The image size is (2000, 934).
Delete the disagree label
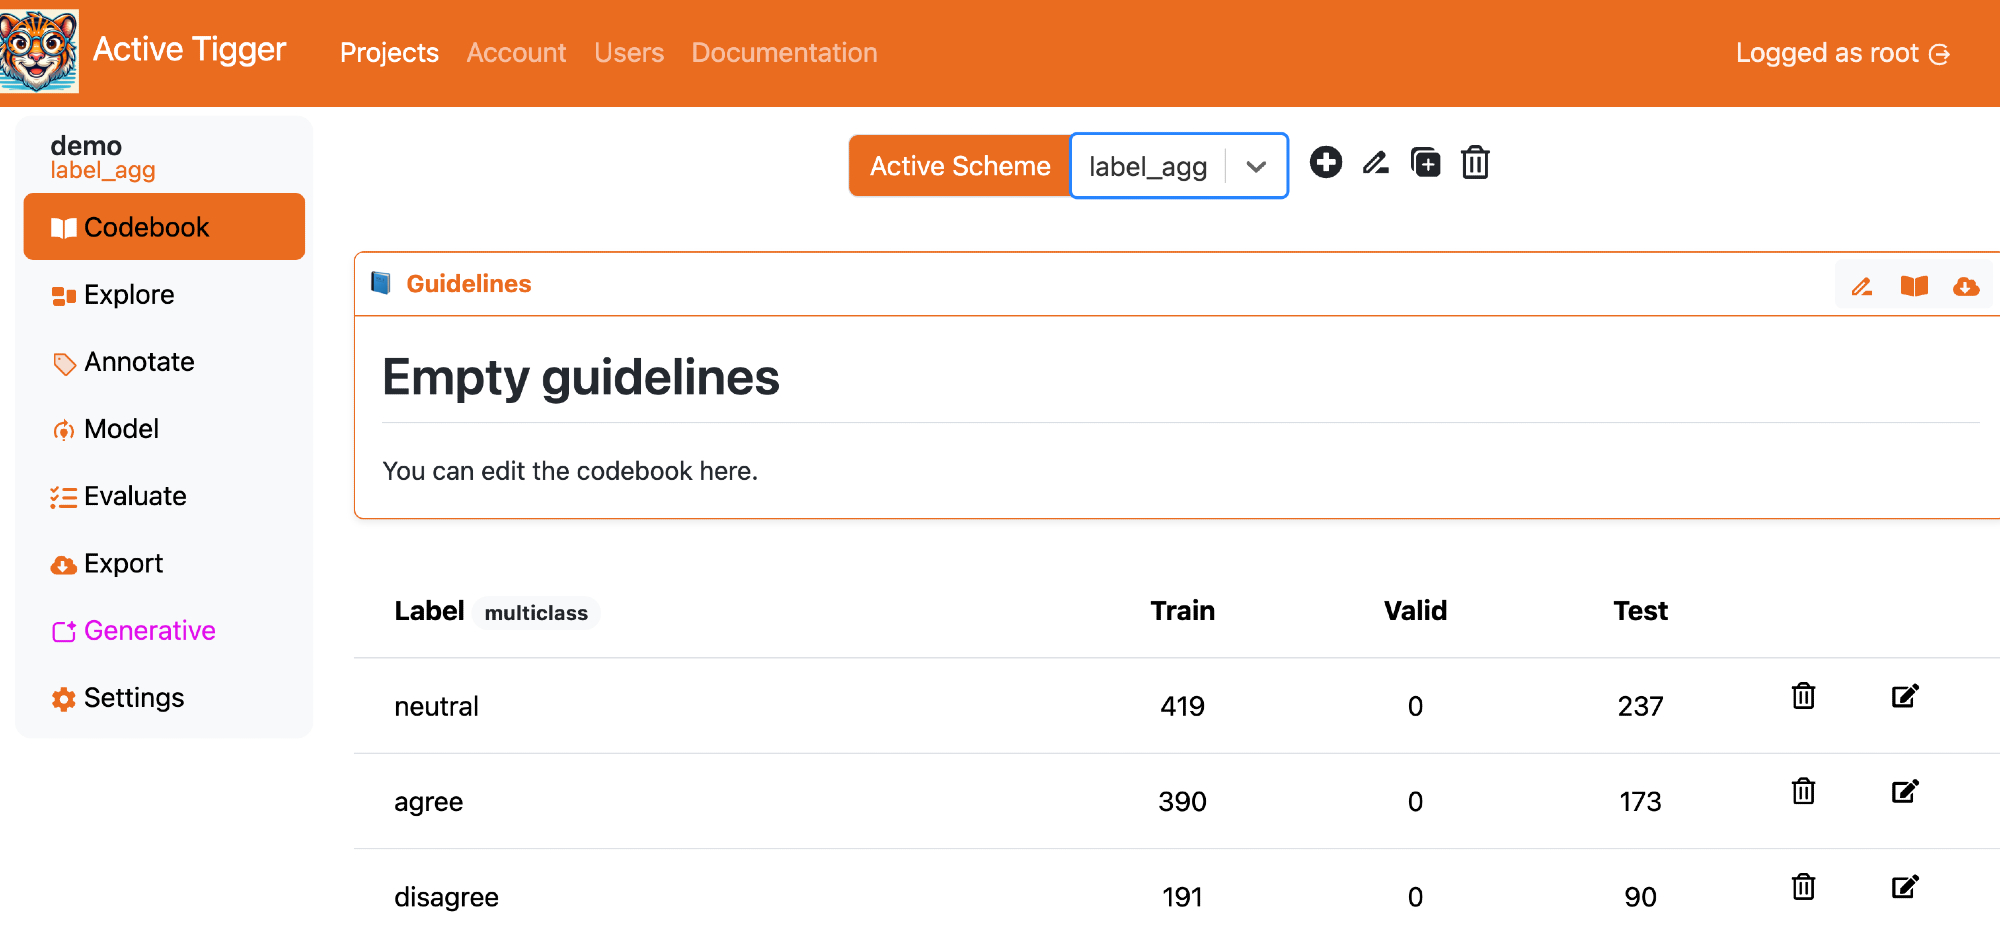pos(1803,887)
